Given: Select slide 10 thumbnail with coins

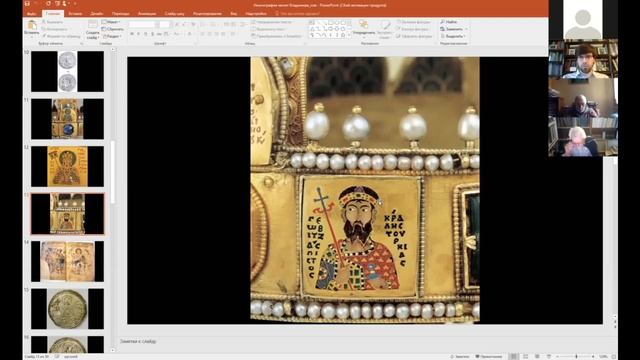Looking at the screenshot, I should [x=67, y=71].
